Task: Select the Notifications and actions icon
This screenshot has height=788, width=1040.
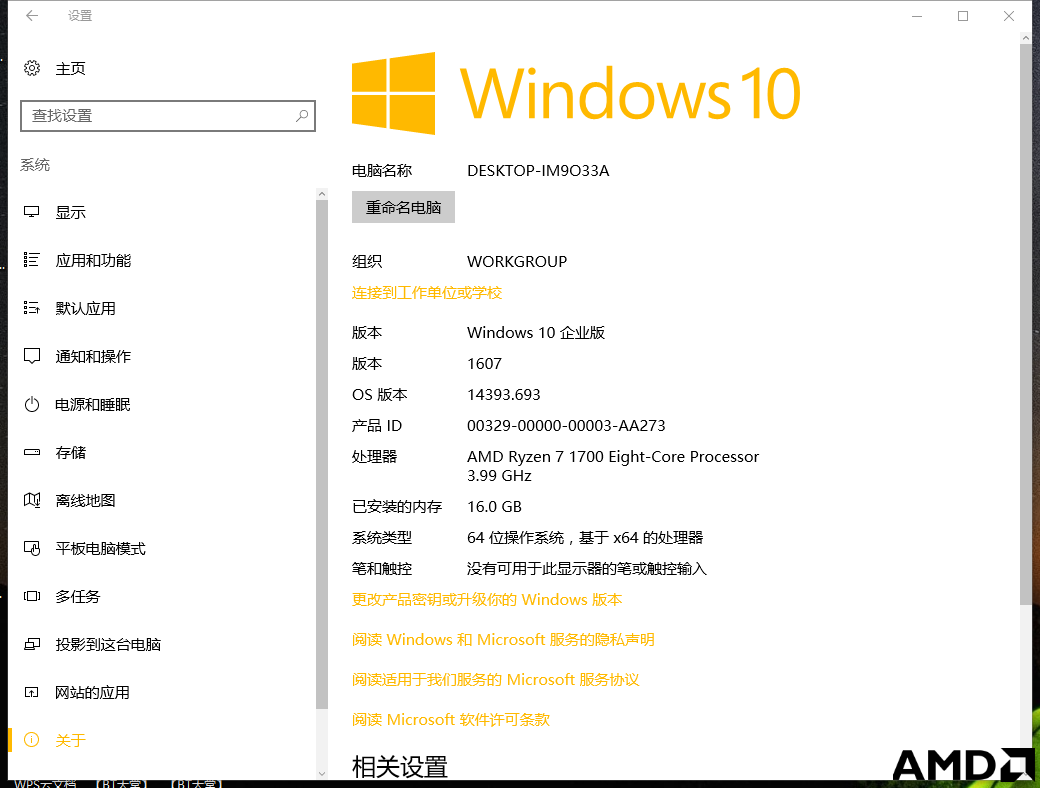Action: (32, 356)
